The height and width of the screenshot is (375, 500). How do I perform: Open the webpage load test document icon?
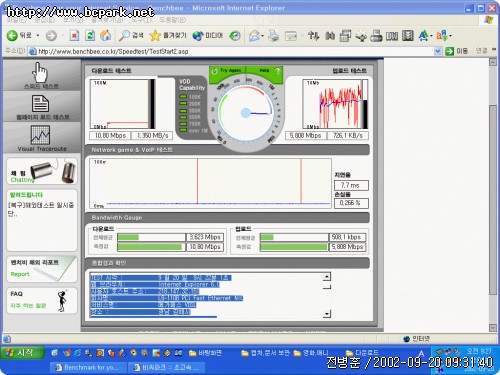40,104
